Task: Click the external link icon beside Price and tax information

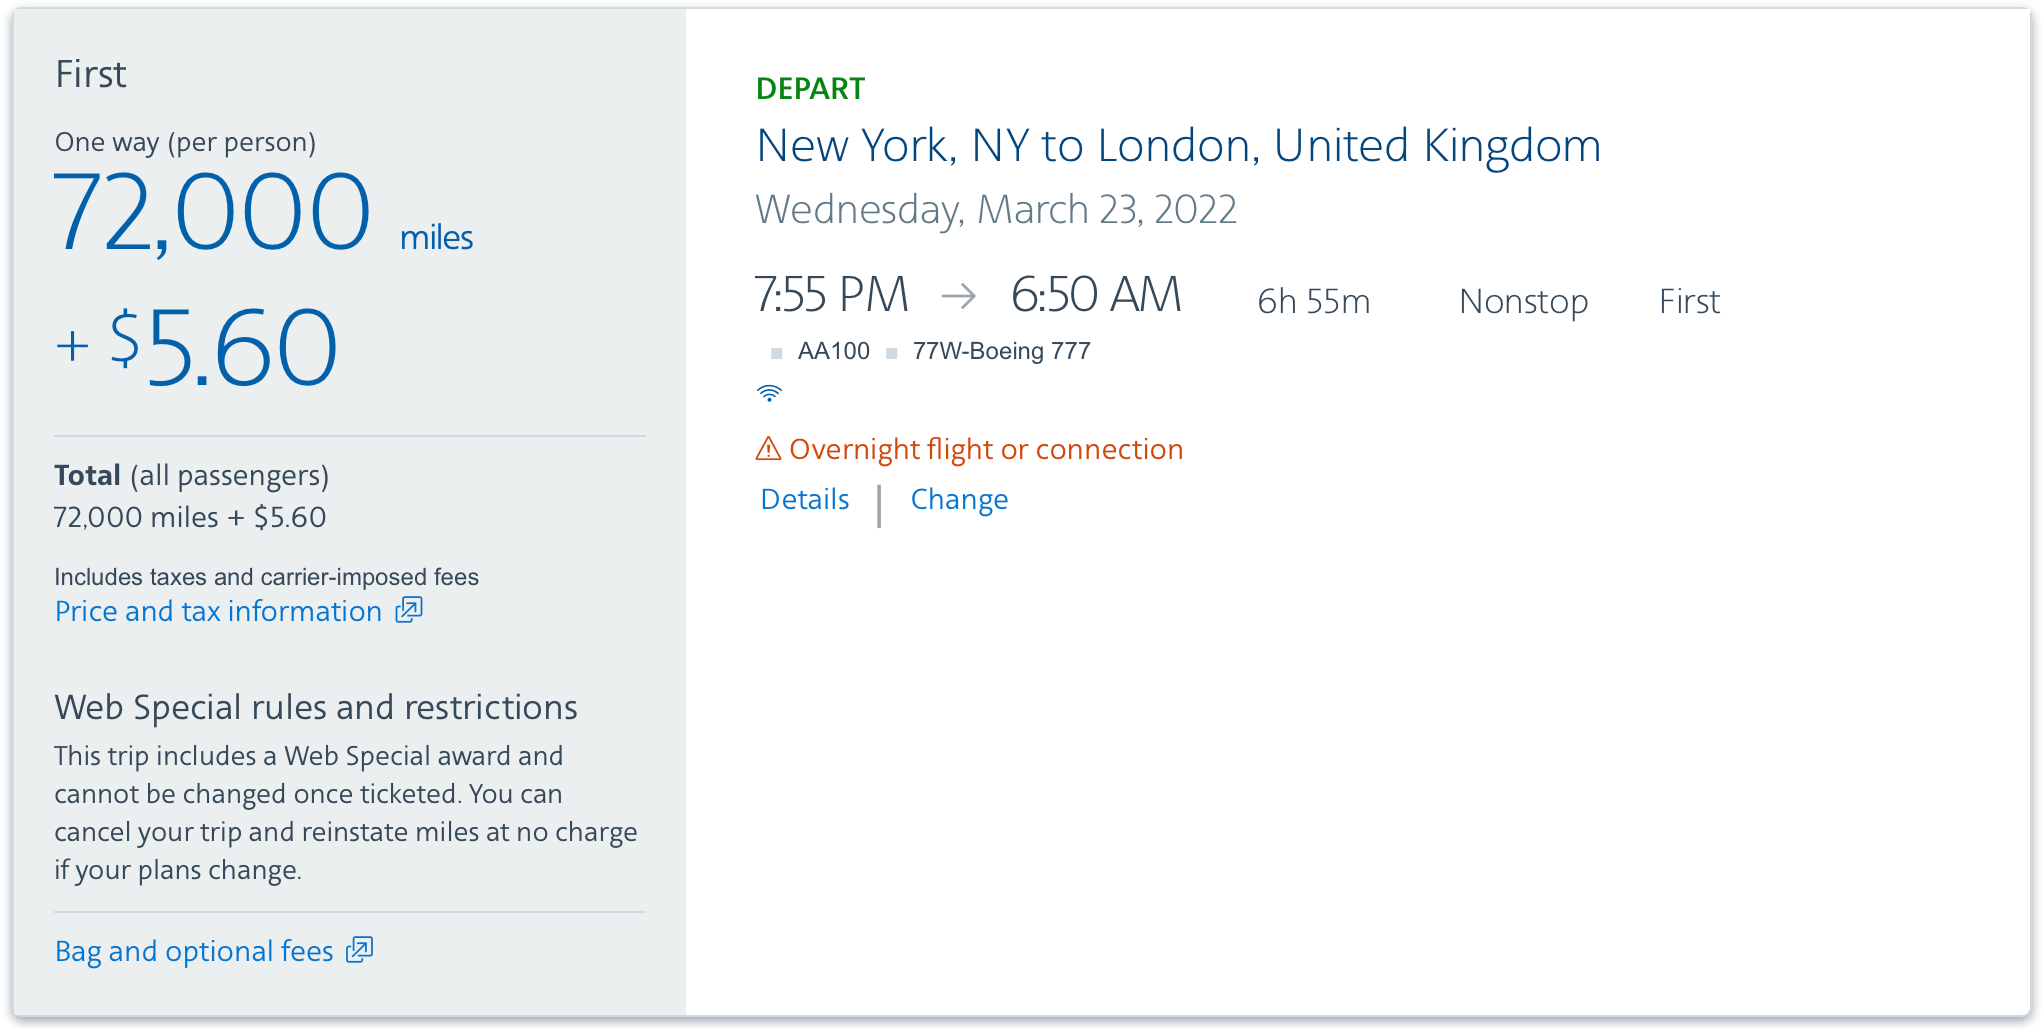Action: click(x=408, y=609)
